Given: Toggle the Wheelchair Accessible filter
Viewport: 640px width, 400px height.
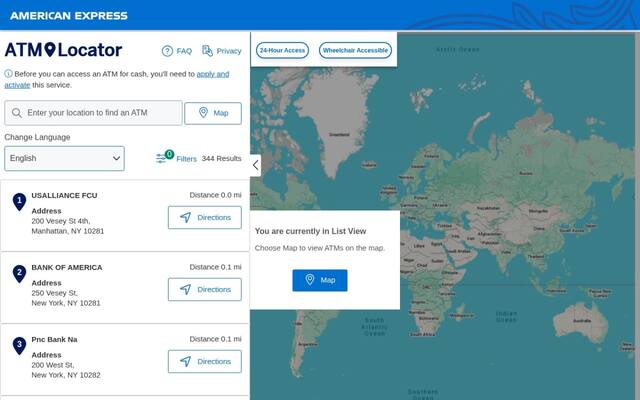Looking at the screenshot, I should [355, 50].
